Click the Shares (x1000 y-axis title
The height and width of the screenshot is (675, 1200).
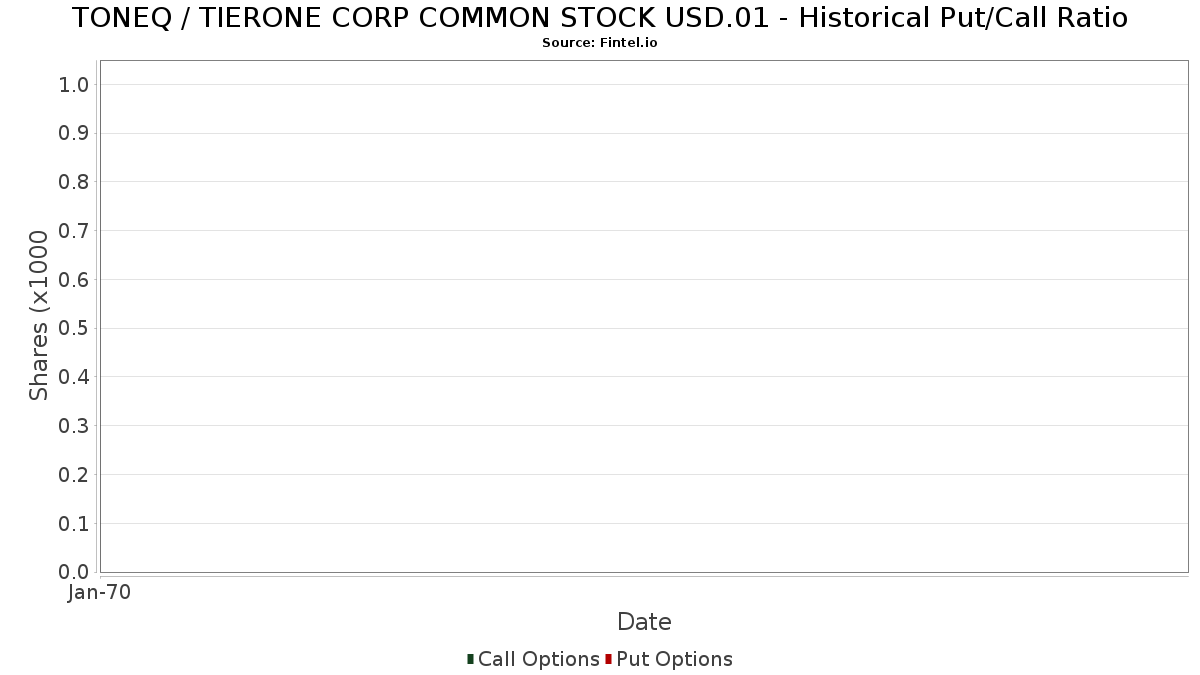pyautogui.click(x=39, y=315)
